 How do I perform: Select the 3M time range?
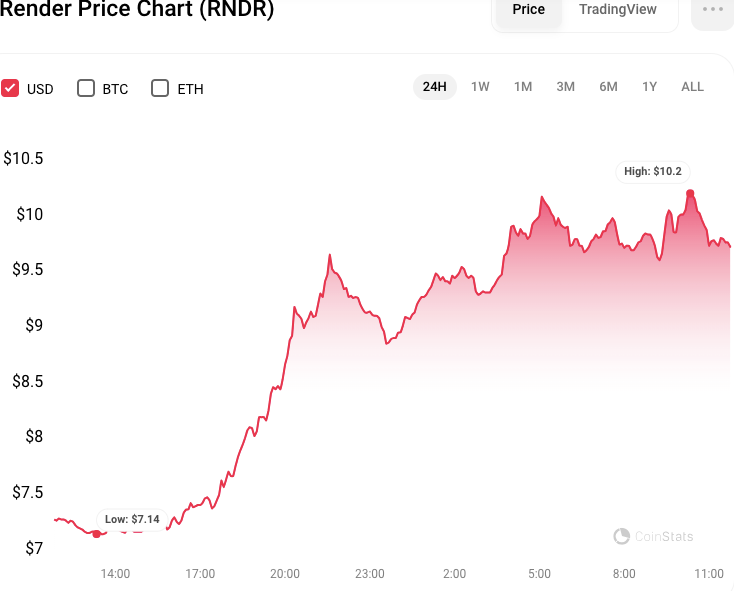click(x=566, y=87)
